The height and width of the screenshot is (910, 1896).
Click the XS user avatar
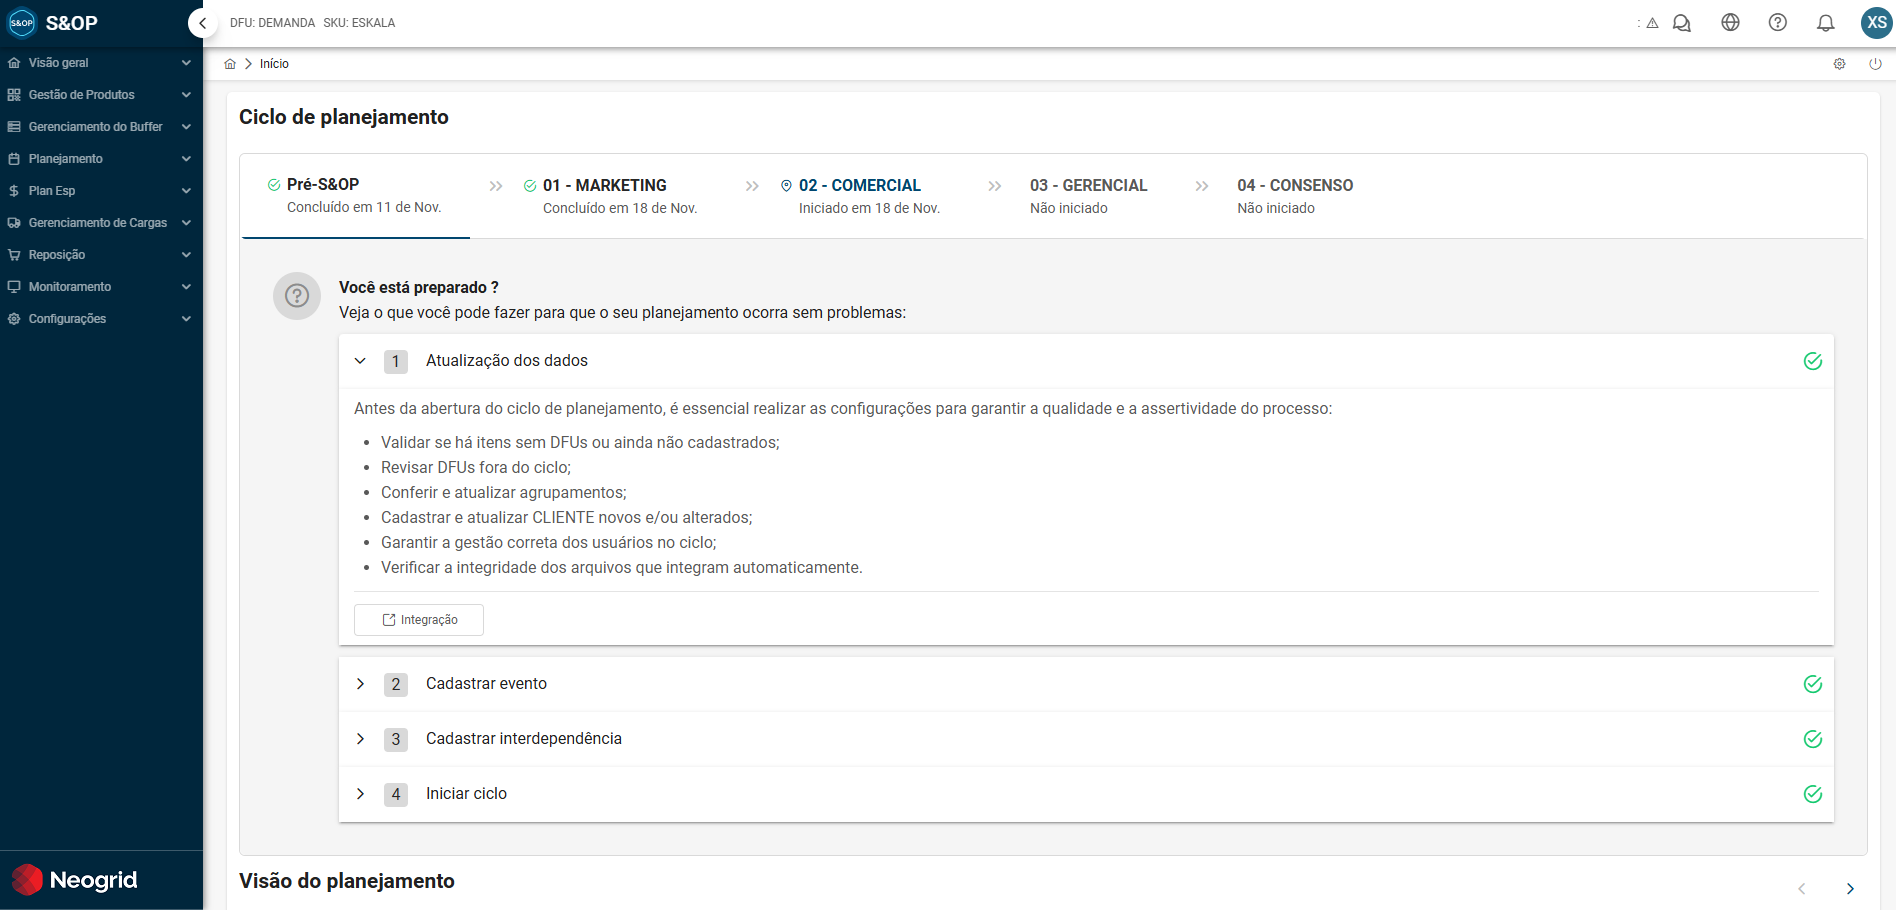[1876, 23]
